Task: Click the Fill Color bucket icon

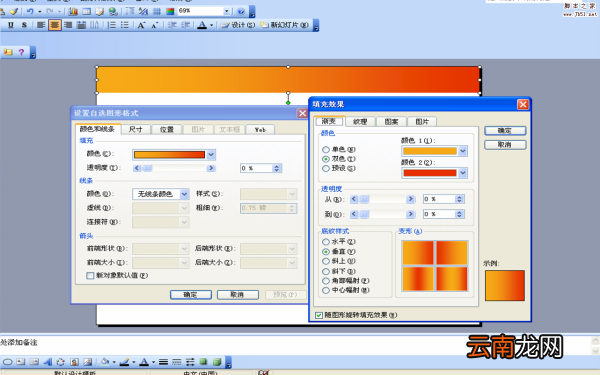Action: point(105,362)
